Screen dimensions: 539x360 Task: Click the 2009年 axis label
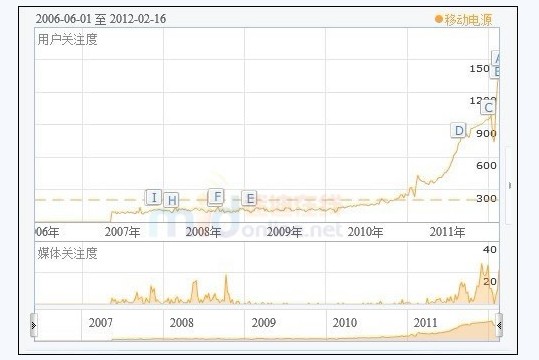click(x=285, y=232)
